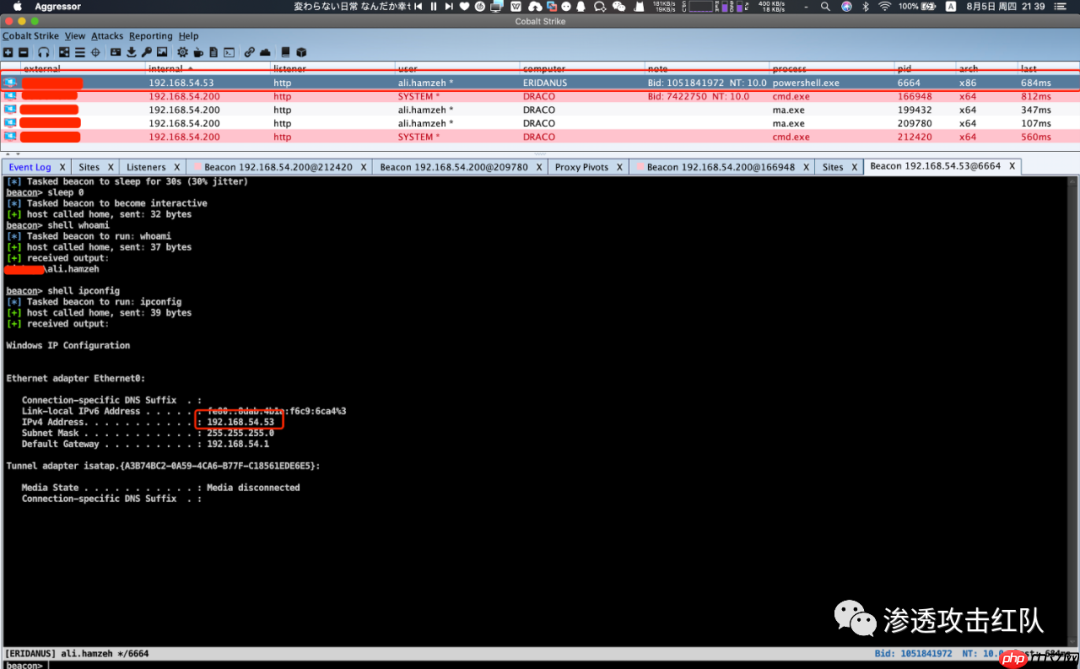The width and height of the screenshot is (1080, 669).
Task: Sort by the external column header
Action: (x=83, y=69)
